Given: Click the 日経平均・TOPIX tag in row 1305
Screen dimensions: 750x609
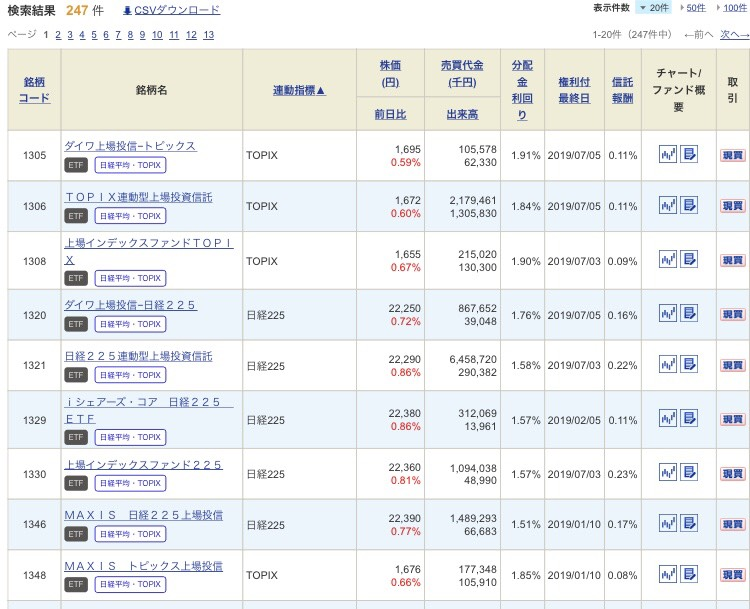Looking at the screenshot, I should point(131,165).
